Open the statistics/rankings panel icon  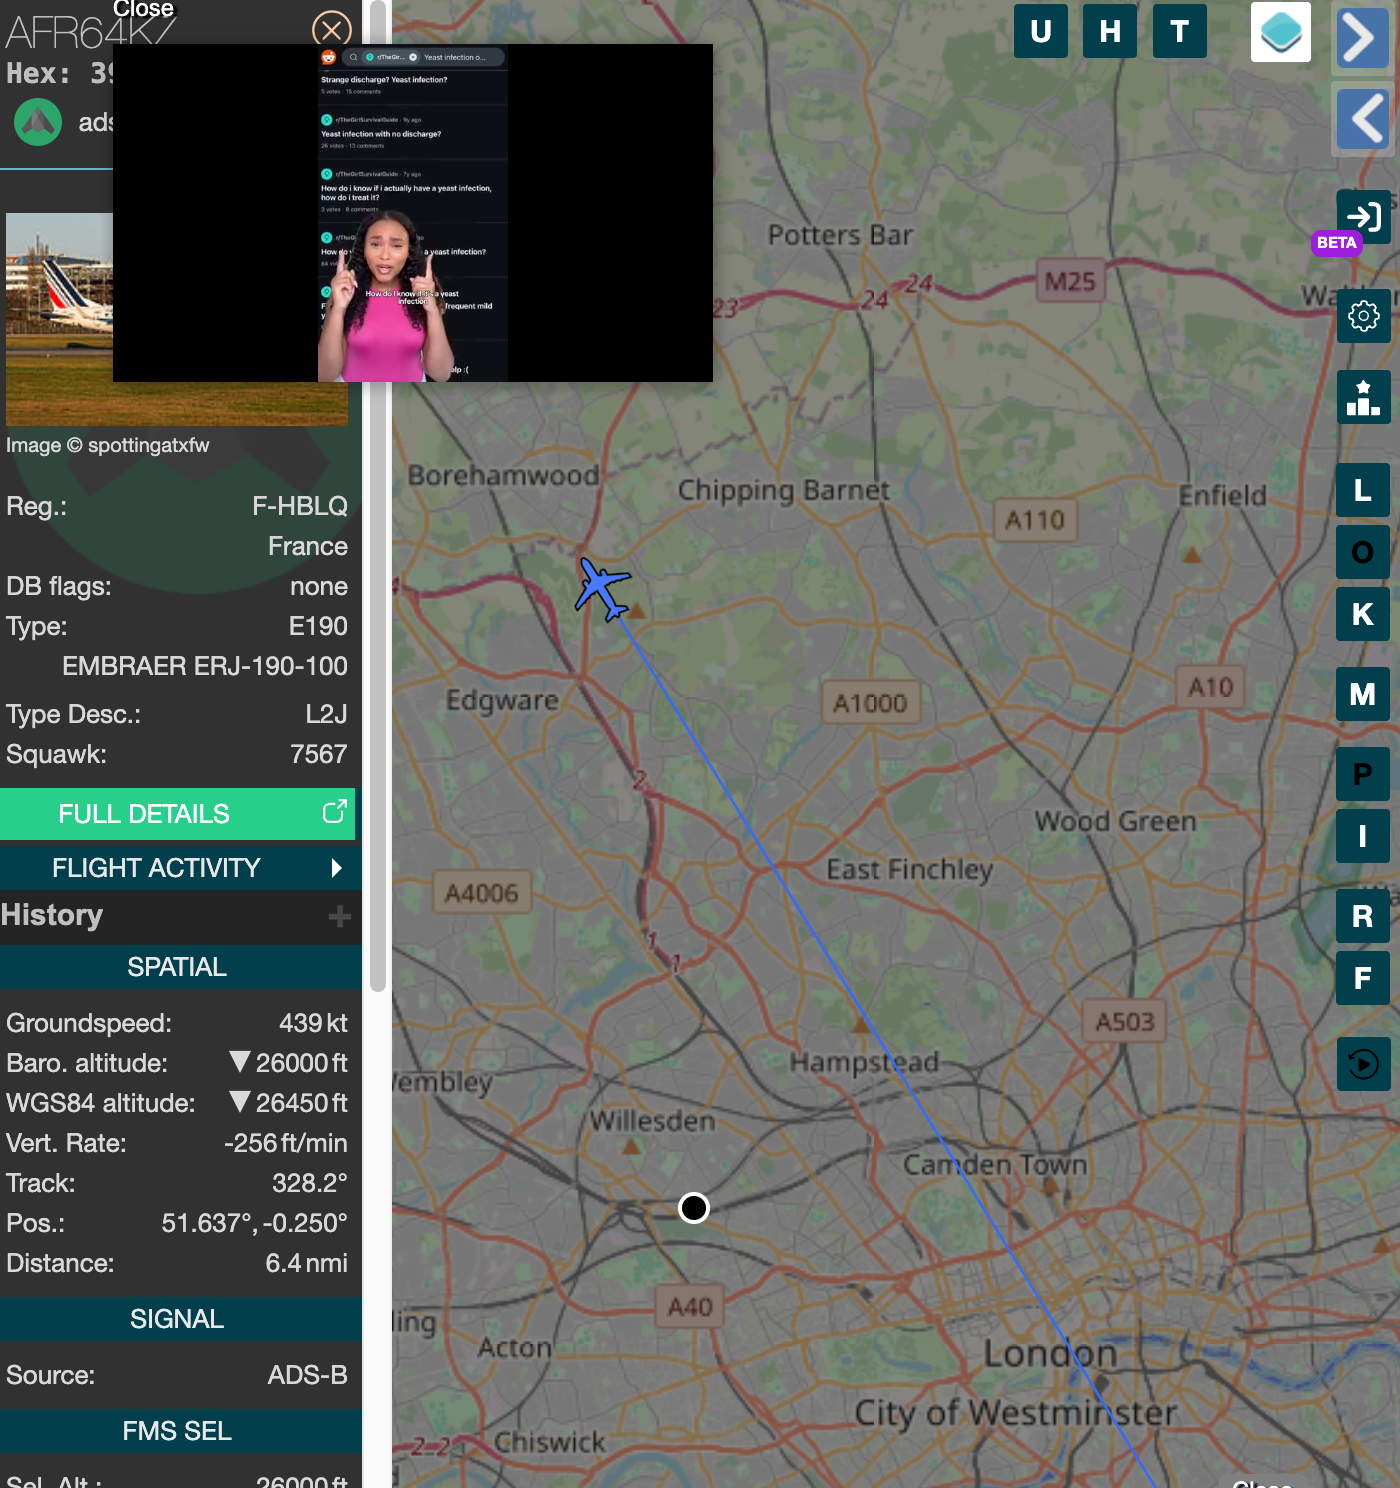point(1364,396)
